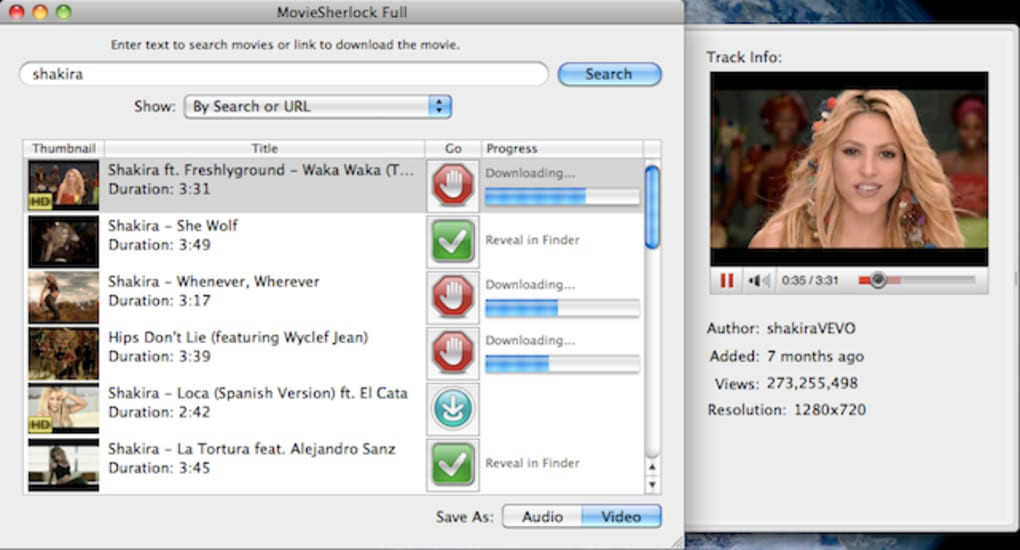Screen dimensions: 1020x550
Task: Select the title Shakira – Whenever, Wherever
Action: (214, 282)
